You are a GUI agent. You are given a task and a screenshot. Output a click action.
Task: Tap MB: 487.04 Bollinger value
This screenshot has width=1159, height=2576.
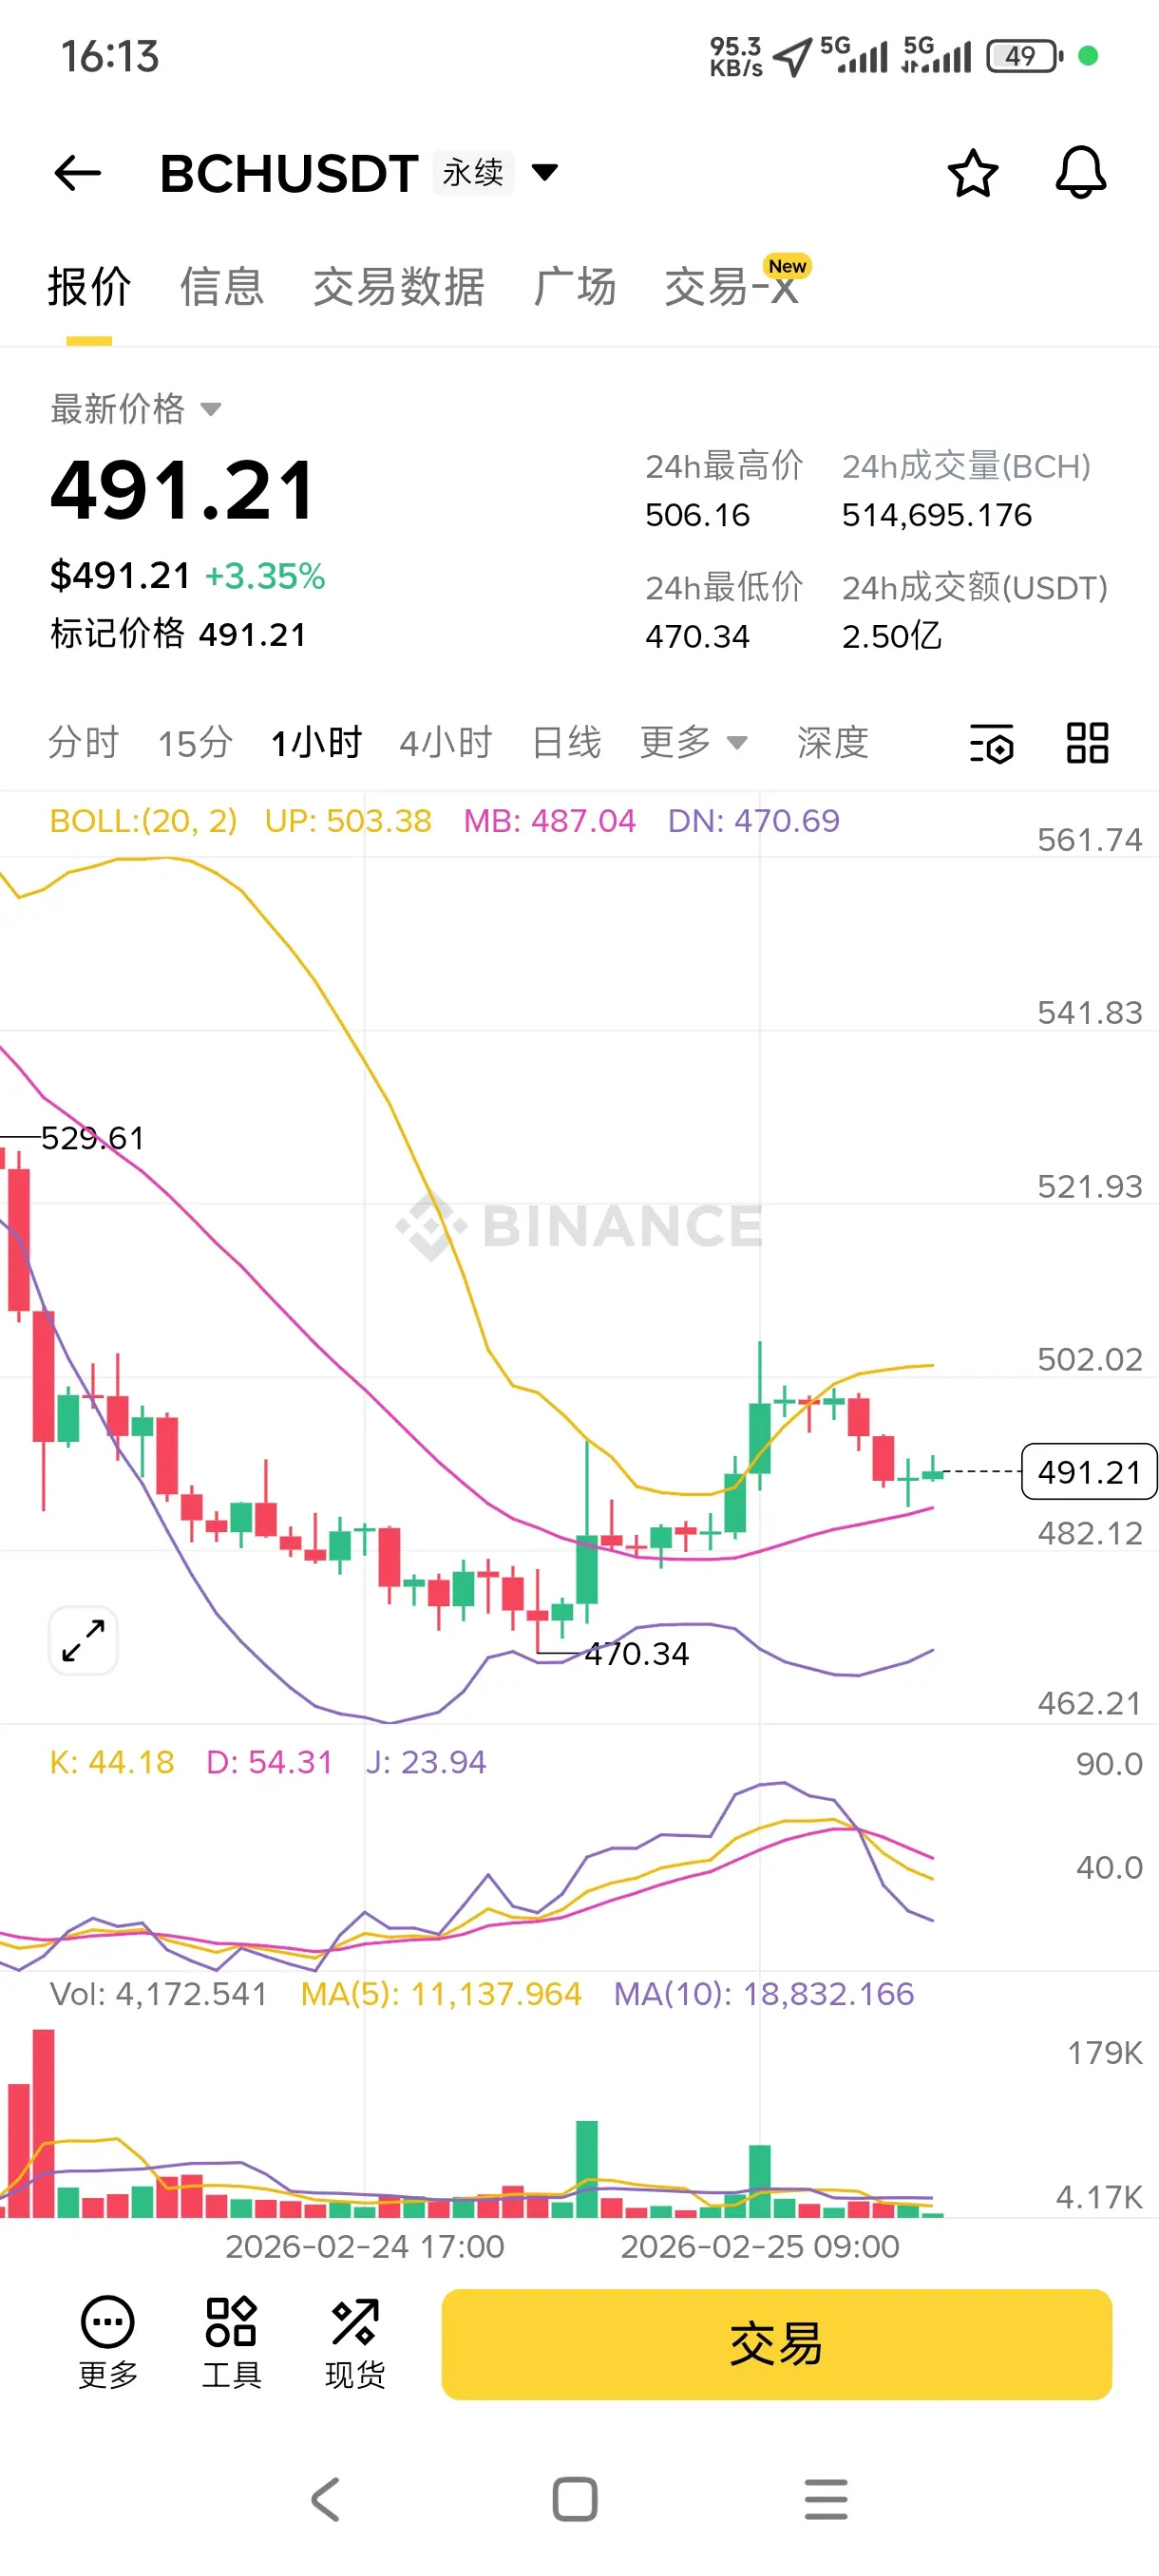tap(549, 821)
